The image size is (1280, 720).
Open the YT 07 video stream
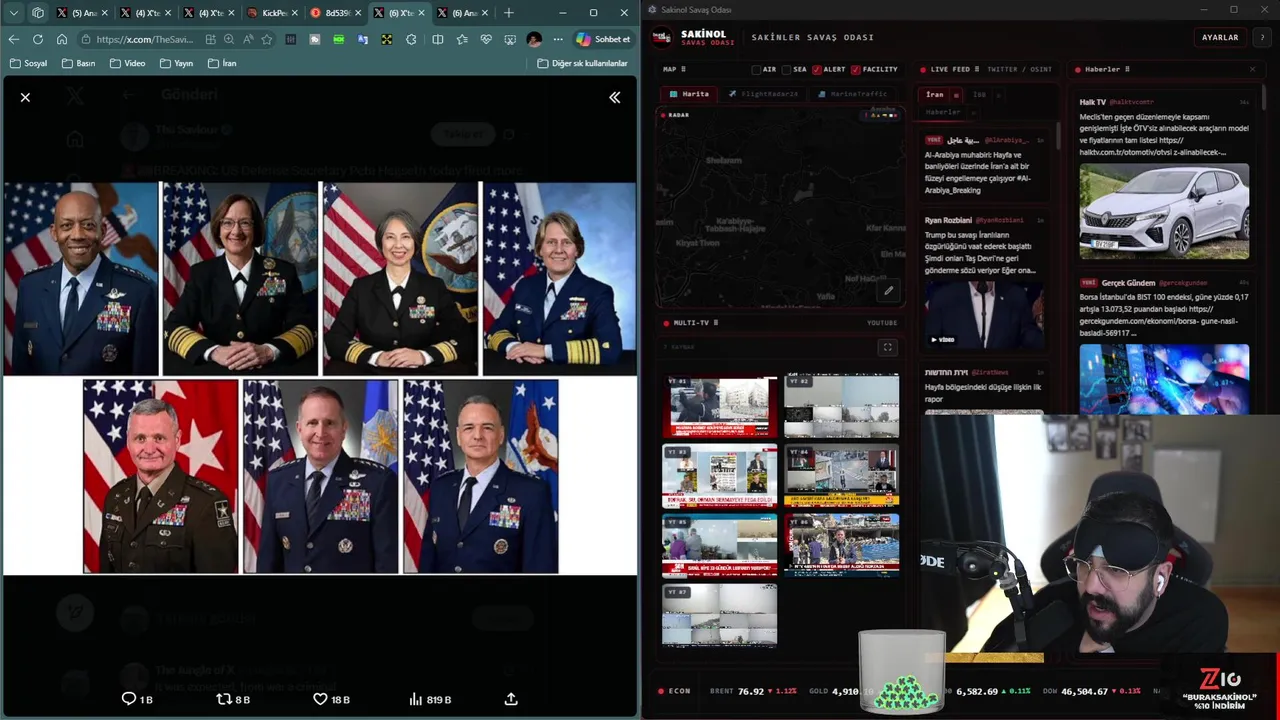[719, 615]
